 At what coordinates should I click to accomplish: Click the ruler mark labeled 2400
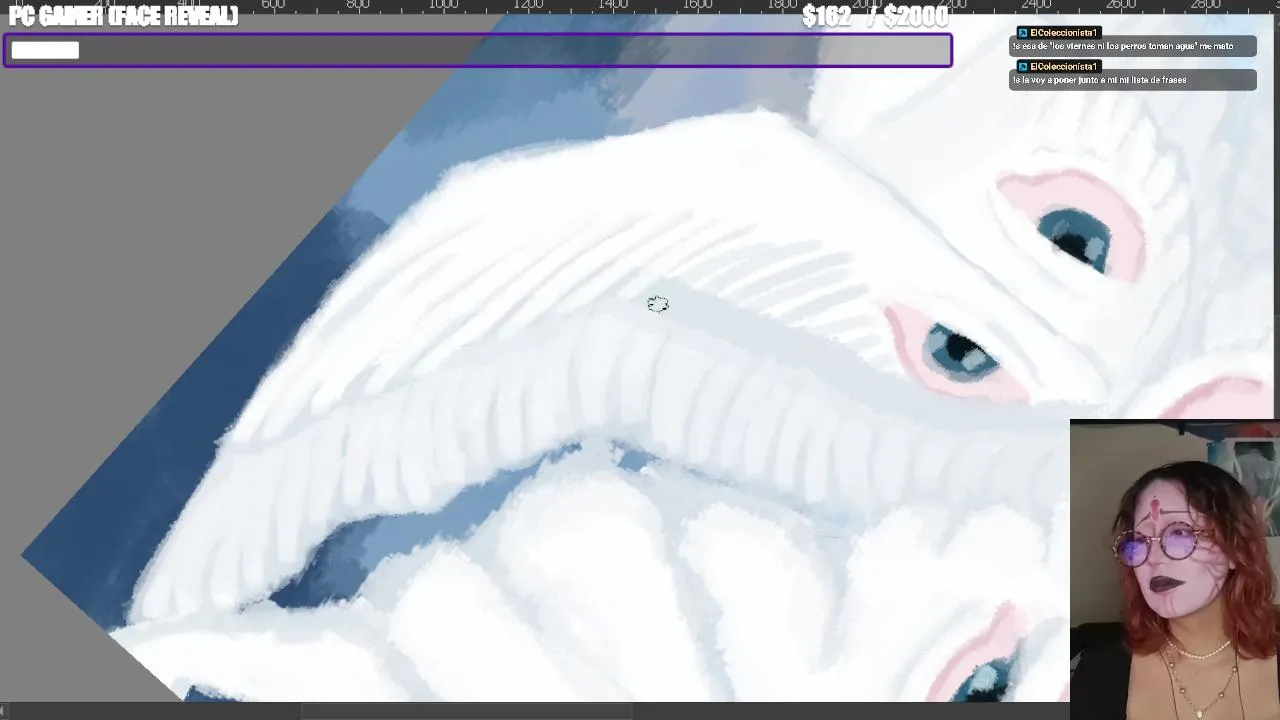1037,5
